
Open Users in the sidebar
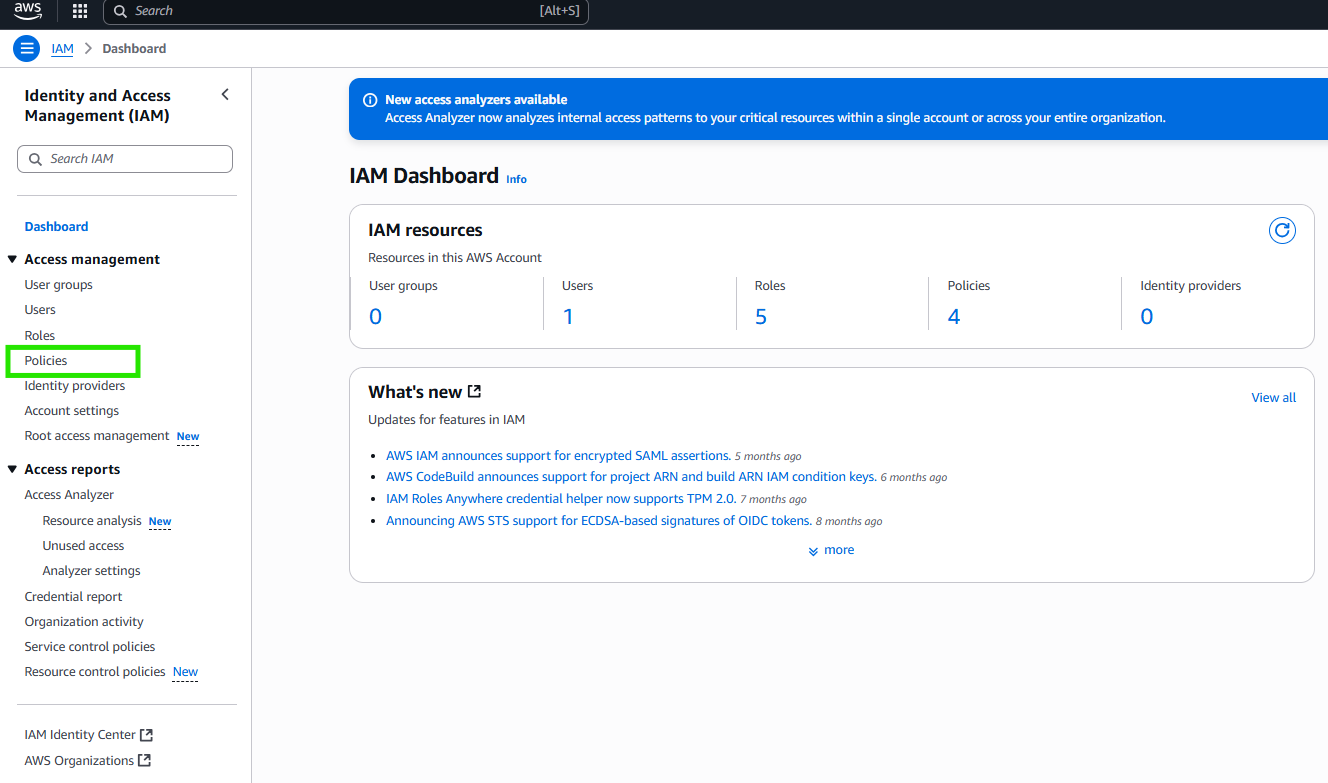pyautogui.click(x=40, y=310)
